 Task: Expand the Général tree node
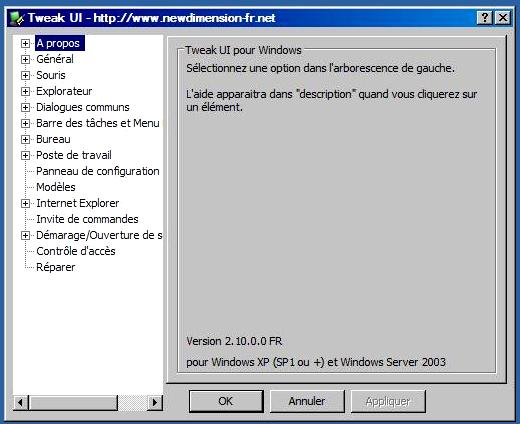coord(25,60)
